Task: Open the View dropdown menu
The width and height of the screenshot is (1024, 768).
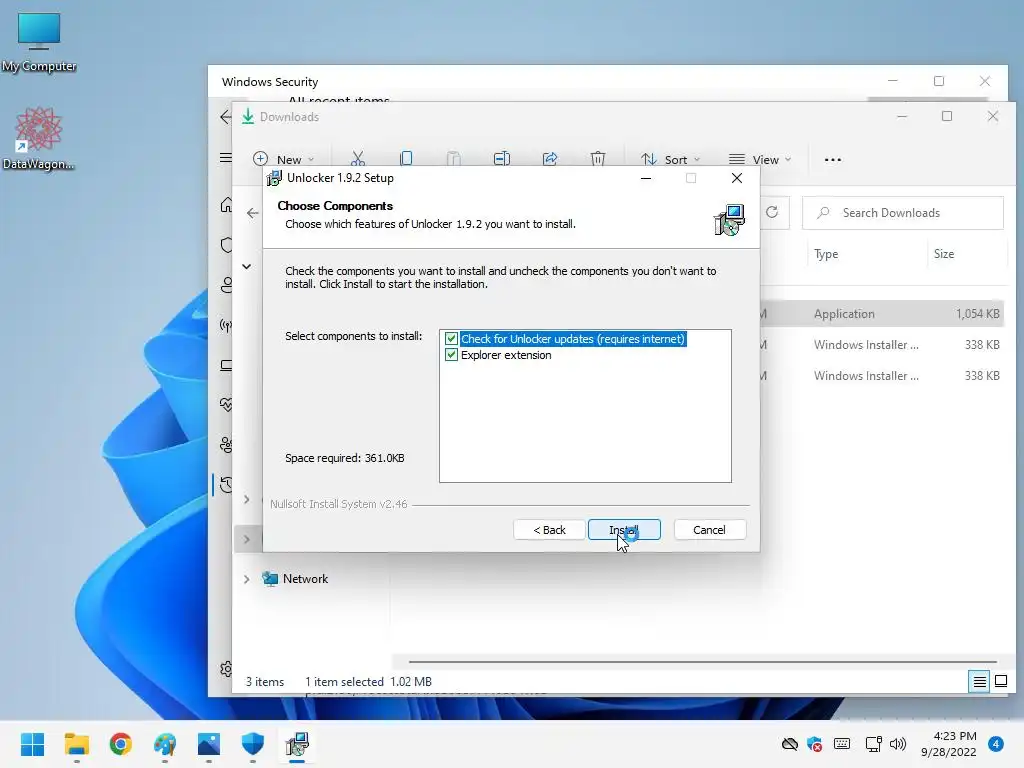Action: coord(760,159)
